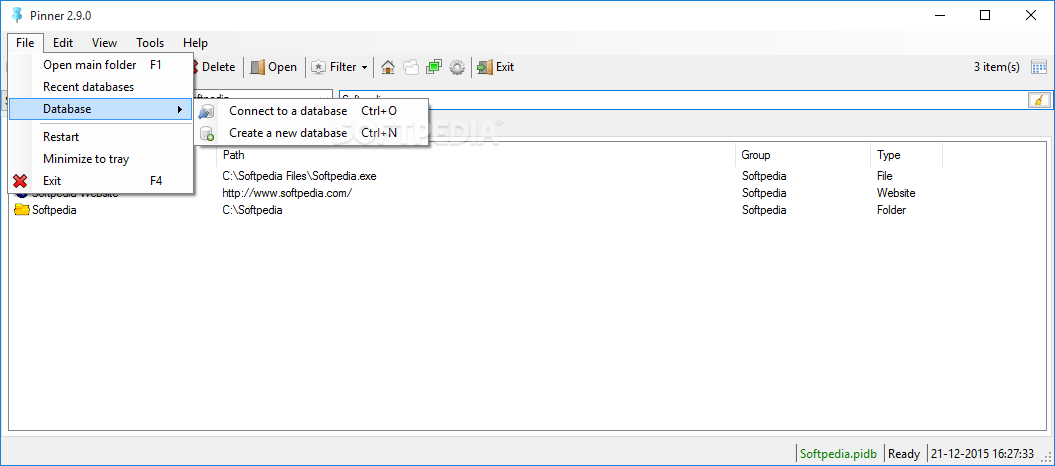This screenshot has width=1055, height=466.
Task: Click the Pinner pin icon in title bar
Action: 17,15
